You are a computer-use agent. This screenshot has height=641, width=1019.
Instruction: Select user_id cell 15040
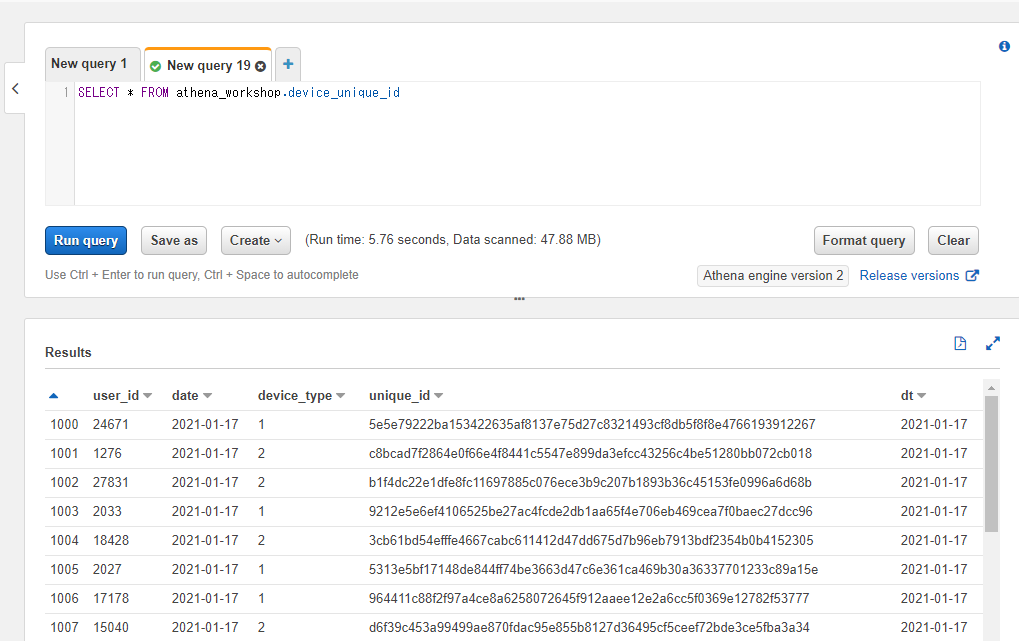(x=110, y=627)
